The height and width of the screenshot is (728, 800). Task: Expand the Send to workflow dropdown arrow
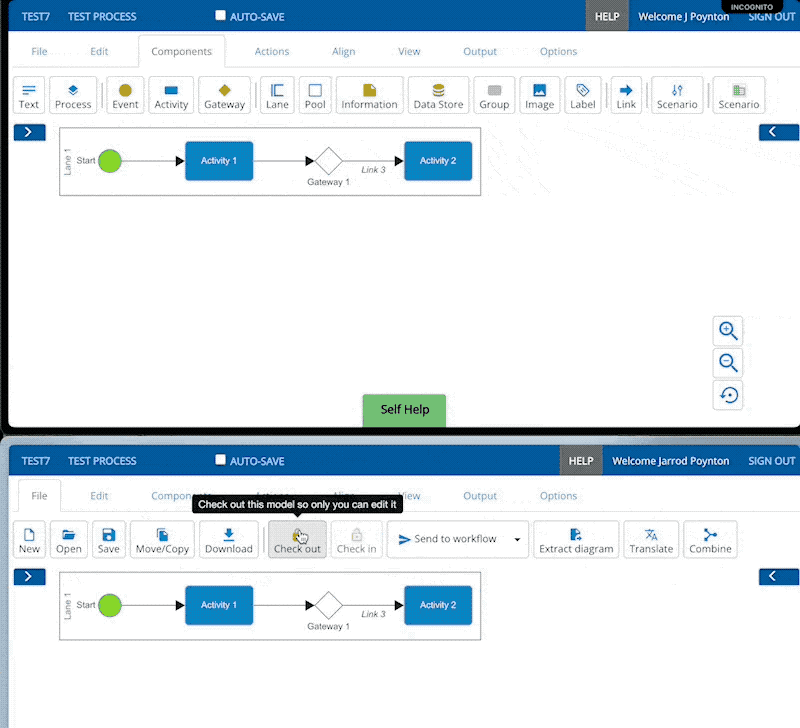tap(517, 539)
